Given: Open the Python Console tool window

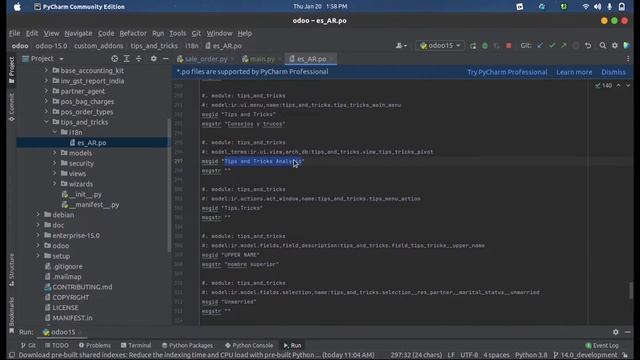Looking at the screenshot, I should (249, 345).
